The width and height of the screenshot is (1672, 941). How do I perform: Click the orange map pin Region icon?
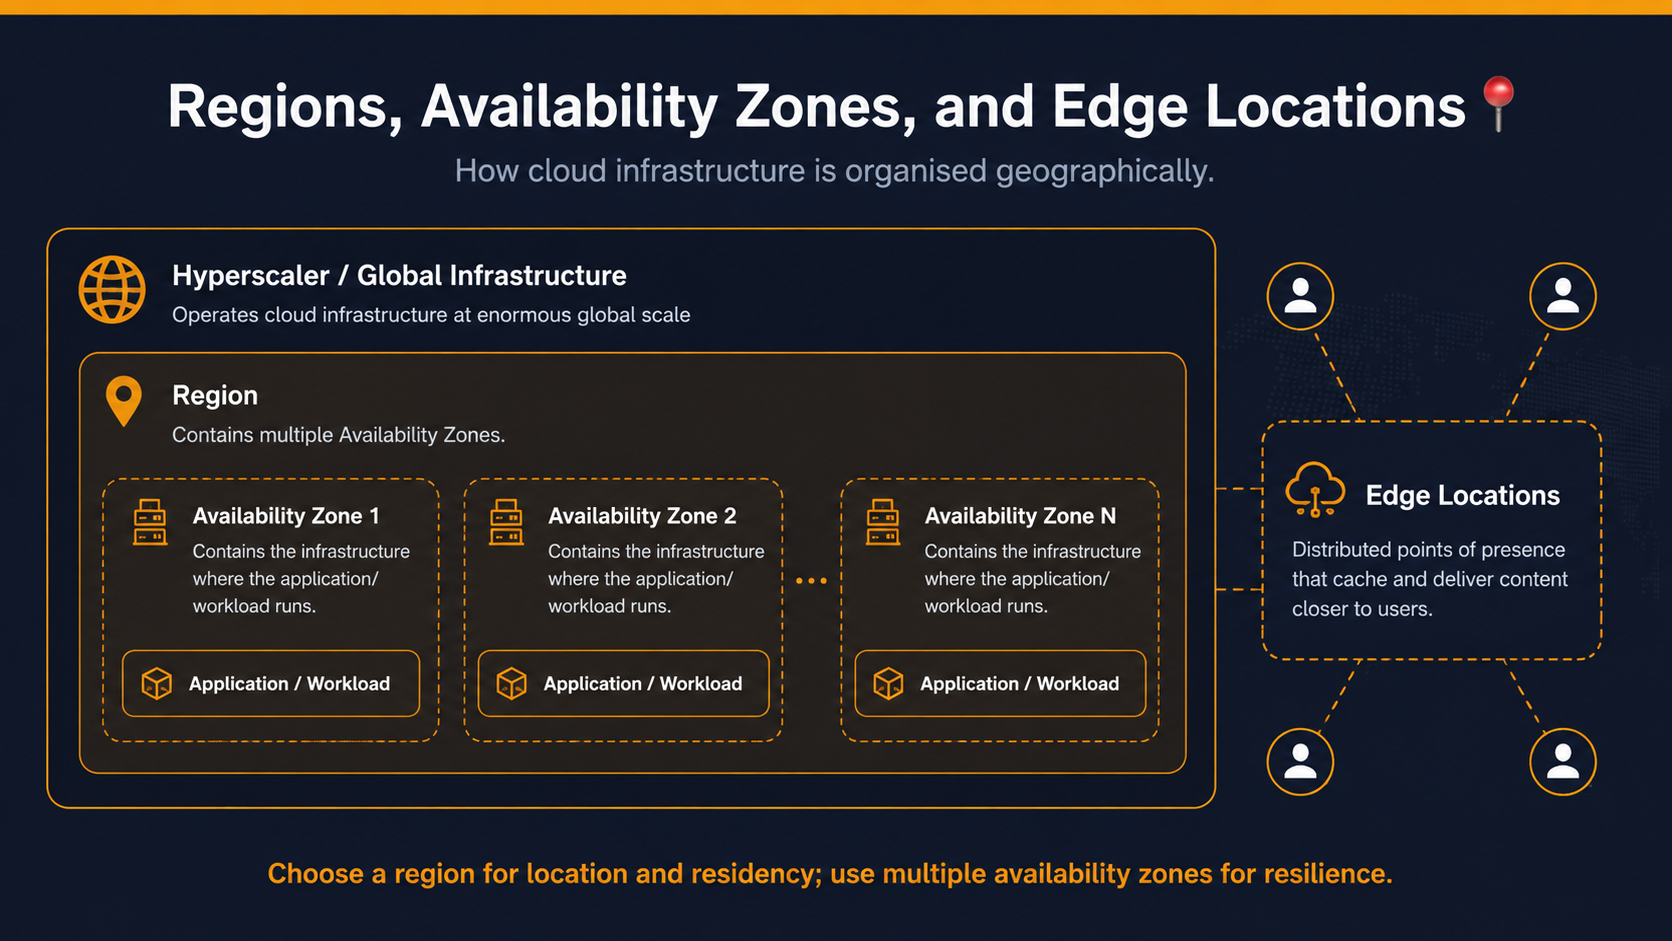click(x=124, y=401)
